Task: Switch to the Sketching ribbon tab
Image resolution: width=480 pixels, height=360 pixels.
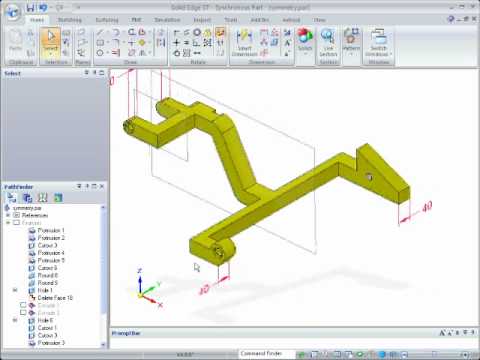Action: (x=69, y=20)
